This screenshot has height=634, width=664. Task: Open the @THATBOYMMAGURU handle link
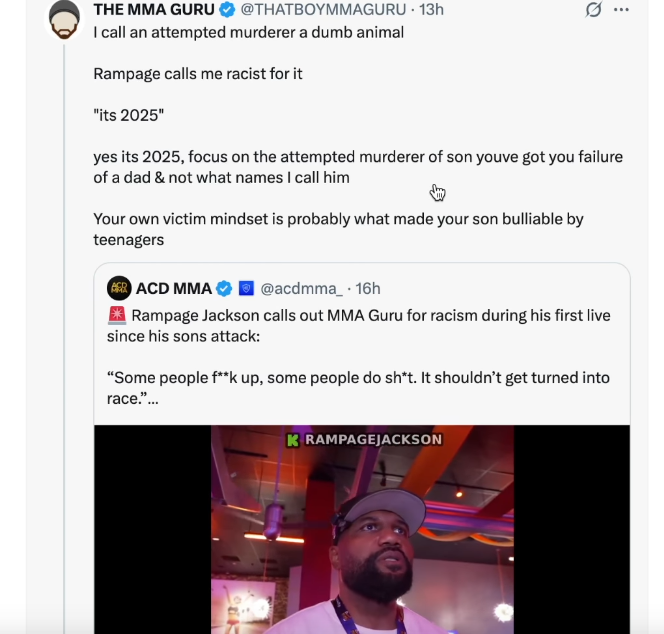[325, 10]
